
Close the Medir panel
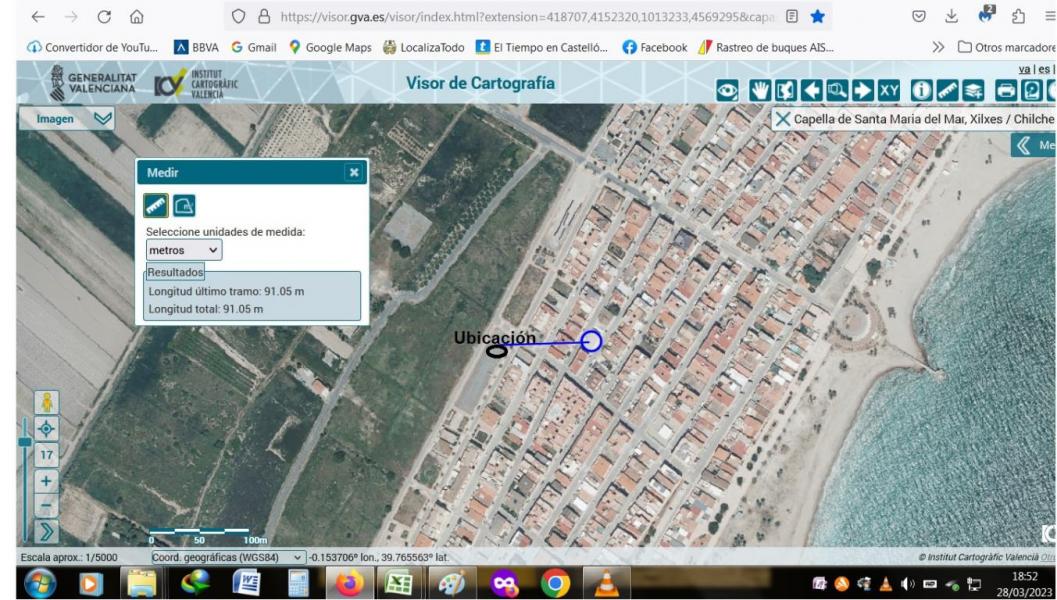tap(353, 173)
